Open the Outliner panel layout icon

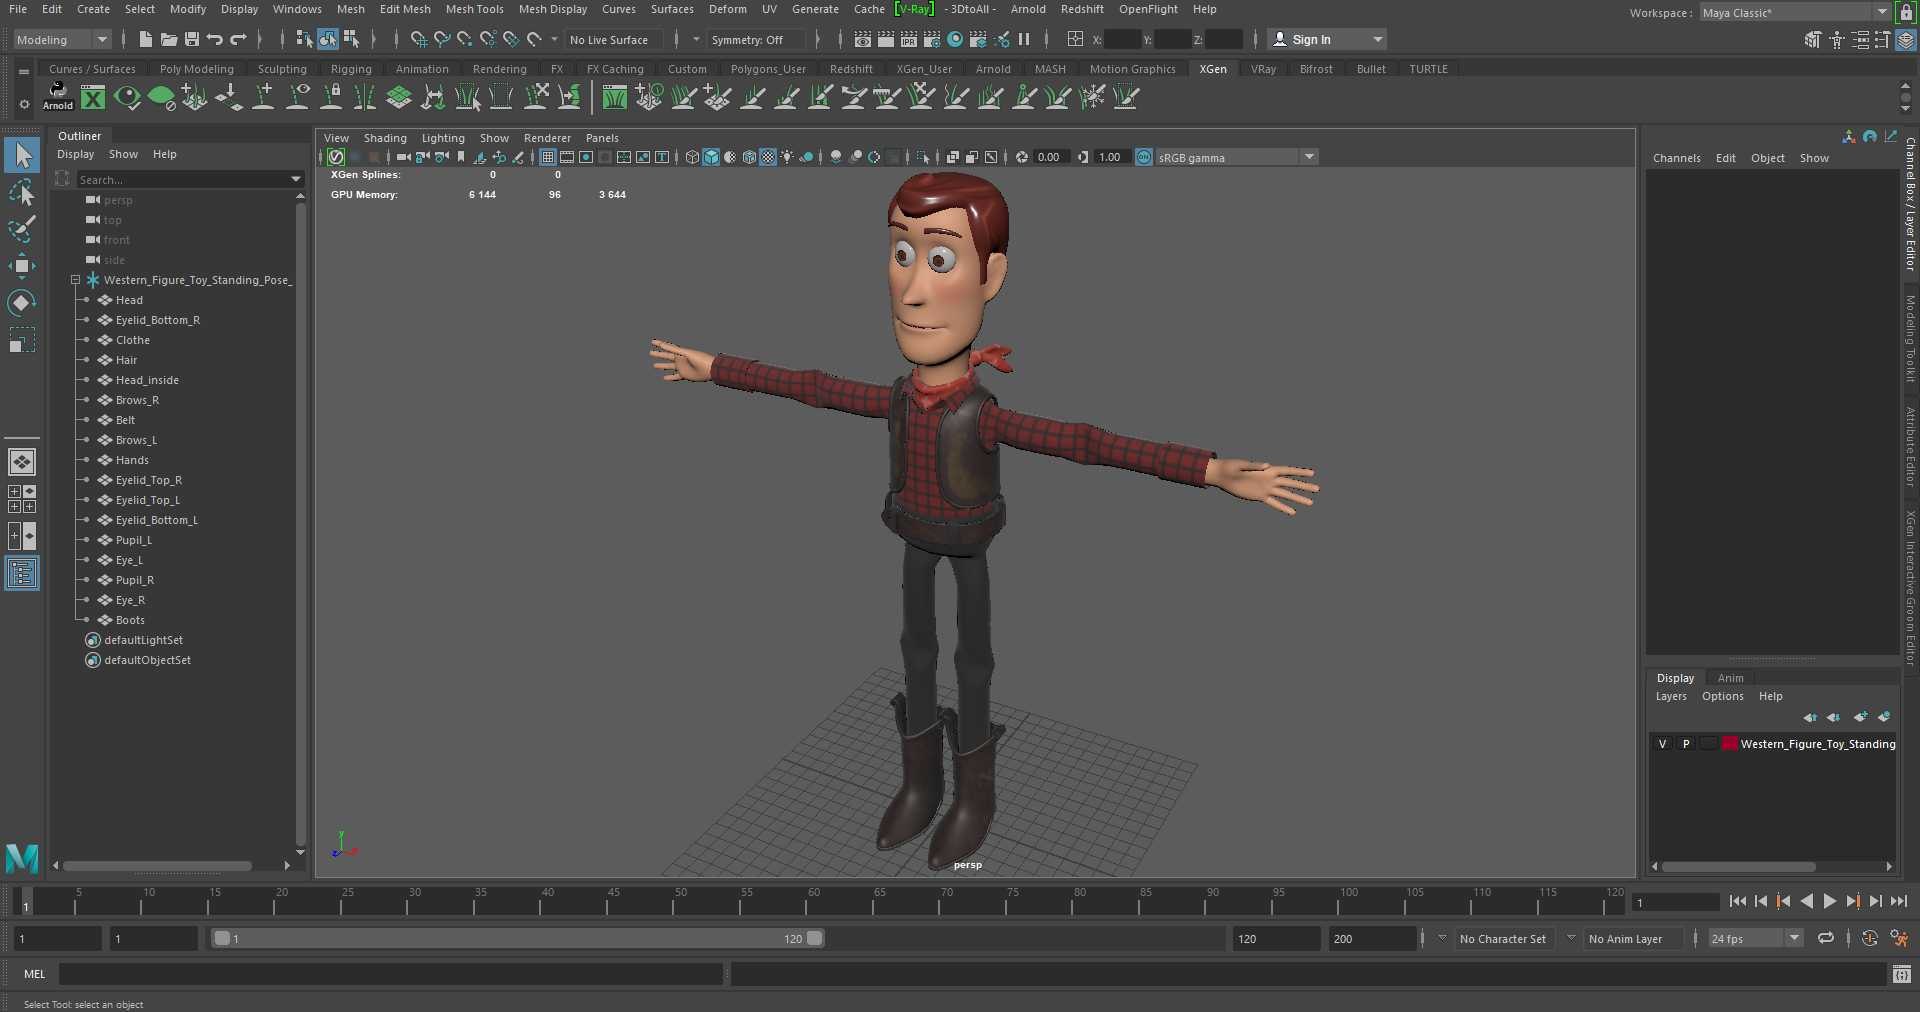(22, 573)
